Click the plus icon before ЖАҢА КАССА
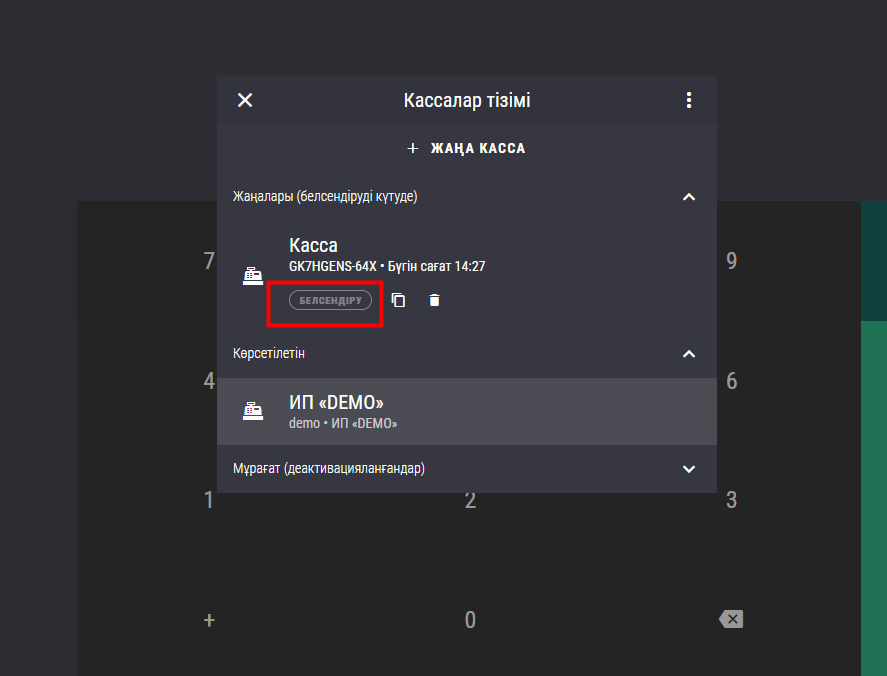The height and width of the screenshot is (676, 887). pyautogui.click(x=413, y=148)
